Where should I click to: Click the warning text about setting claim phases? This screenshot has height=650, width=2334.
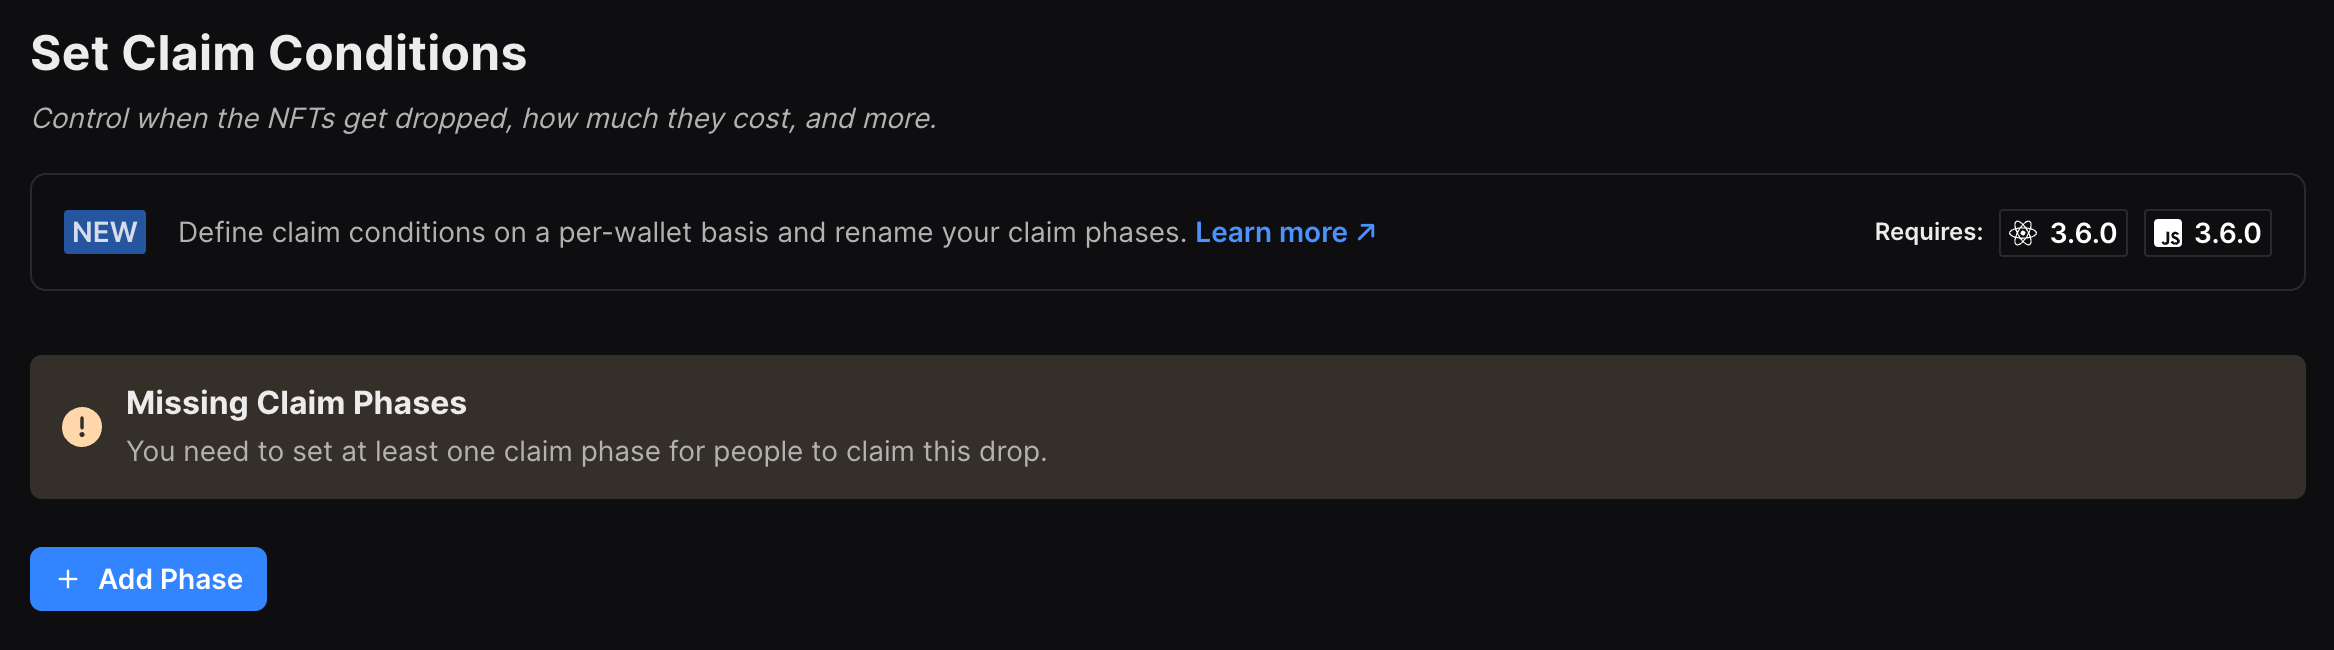587,451
